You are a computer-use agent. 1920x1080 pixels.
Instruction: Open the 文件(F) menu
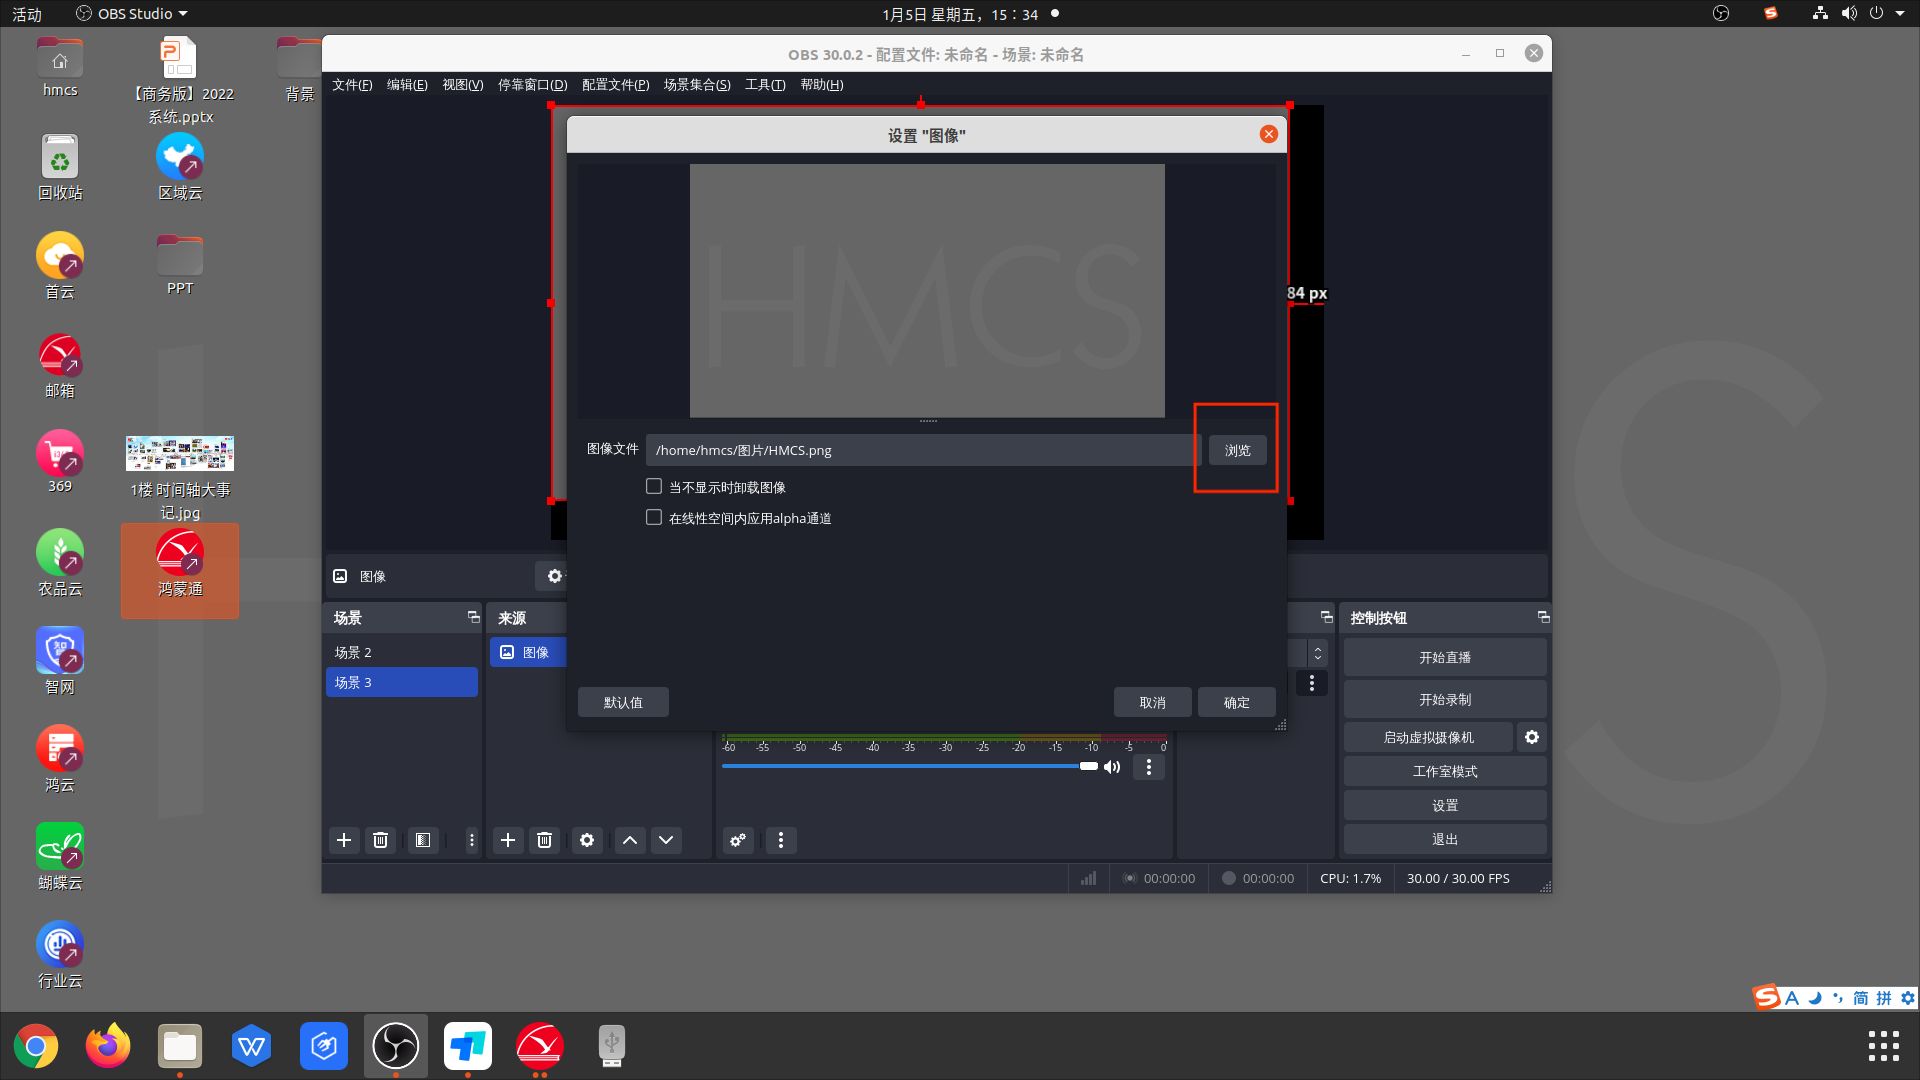(x=352, y=85)
